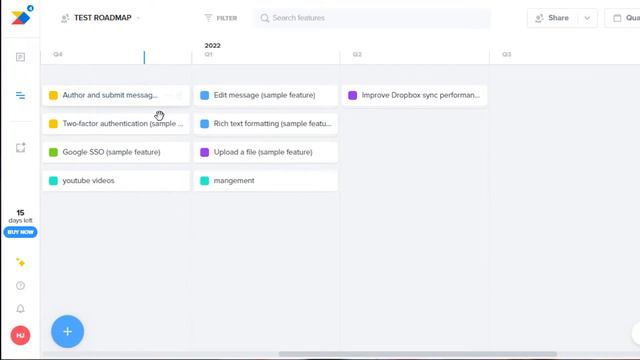Click blue swatch on Rich text formatting card
Screen dimensions: 640x360
(x=204, y=124)
